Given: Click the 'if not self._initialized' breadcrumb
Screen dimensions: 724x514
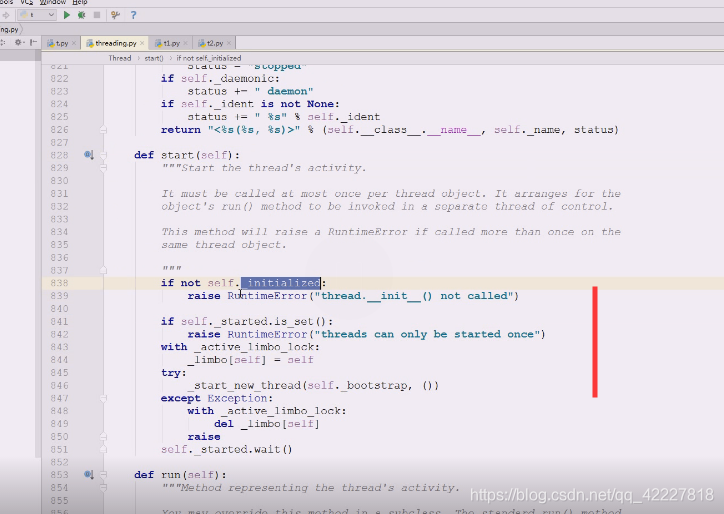Looking at the screenshot, I should [x=209, y=58].
